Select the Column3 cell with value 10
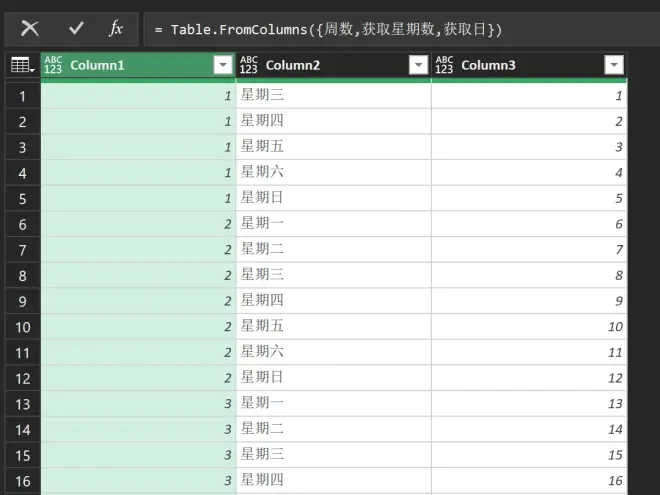Screen dimensions: 660x495 [x=530, y=327]
